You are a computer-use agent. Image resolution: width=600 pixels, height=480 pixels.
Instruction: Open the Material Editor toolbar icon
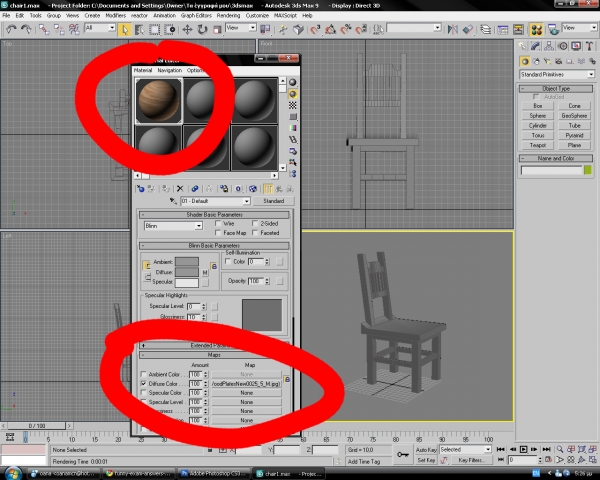click(x=536, y=29)
